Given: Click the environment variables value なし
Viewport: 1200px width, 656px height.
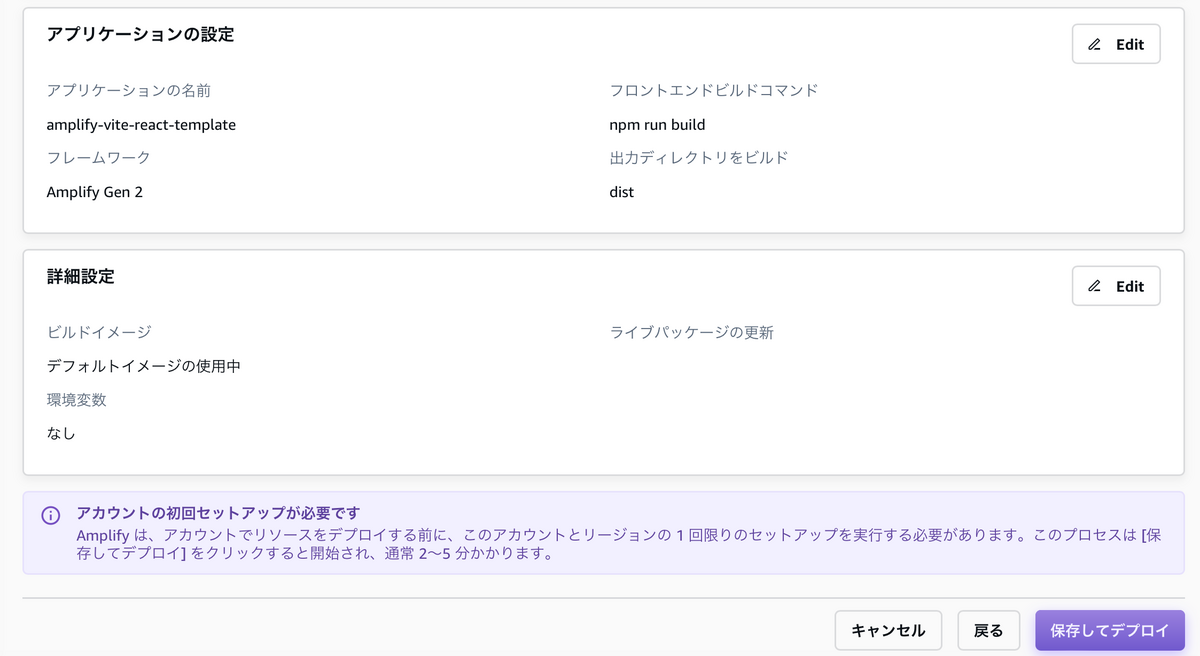Looking at the screenshot, I should (61, 434).
